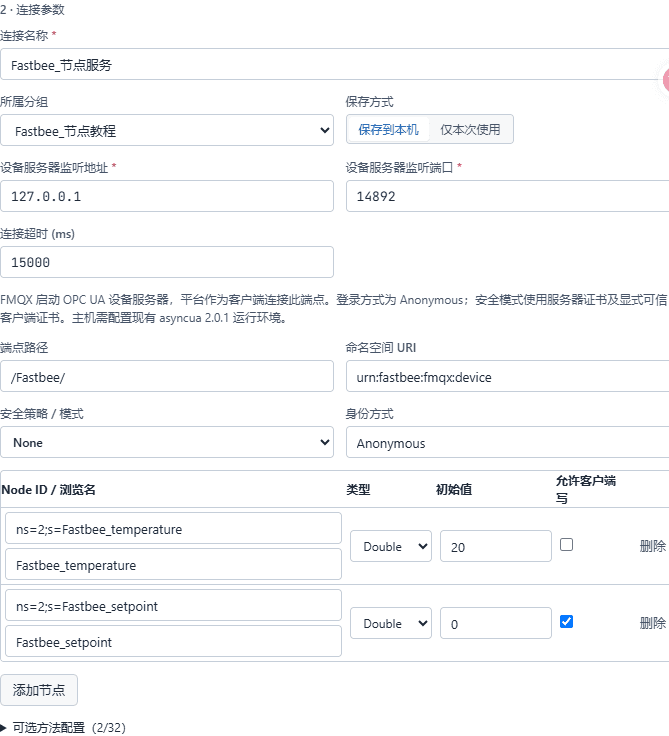Click the 连接超时 (ms) field
This screenshot has height=736, width=669.
pyautogui.click(x=167, y=262)
